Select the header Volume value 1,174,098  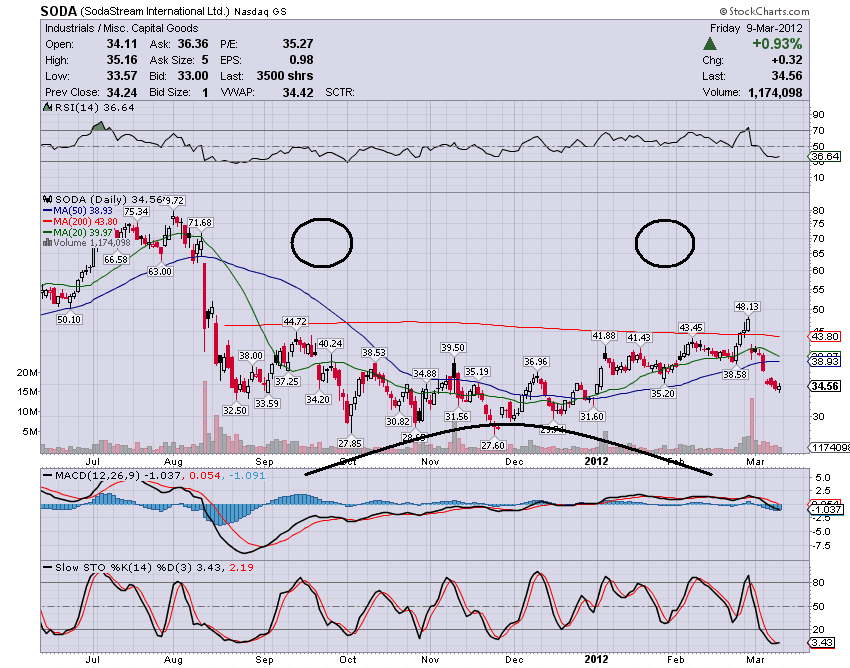(x=775, y=92)
